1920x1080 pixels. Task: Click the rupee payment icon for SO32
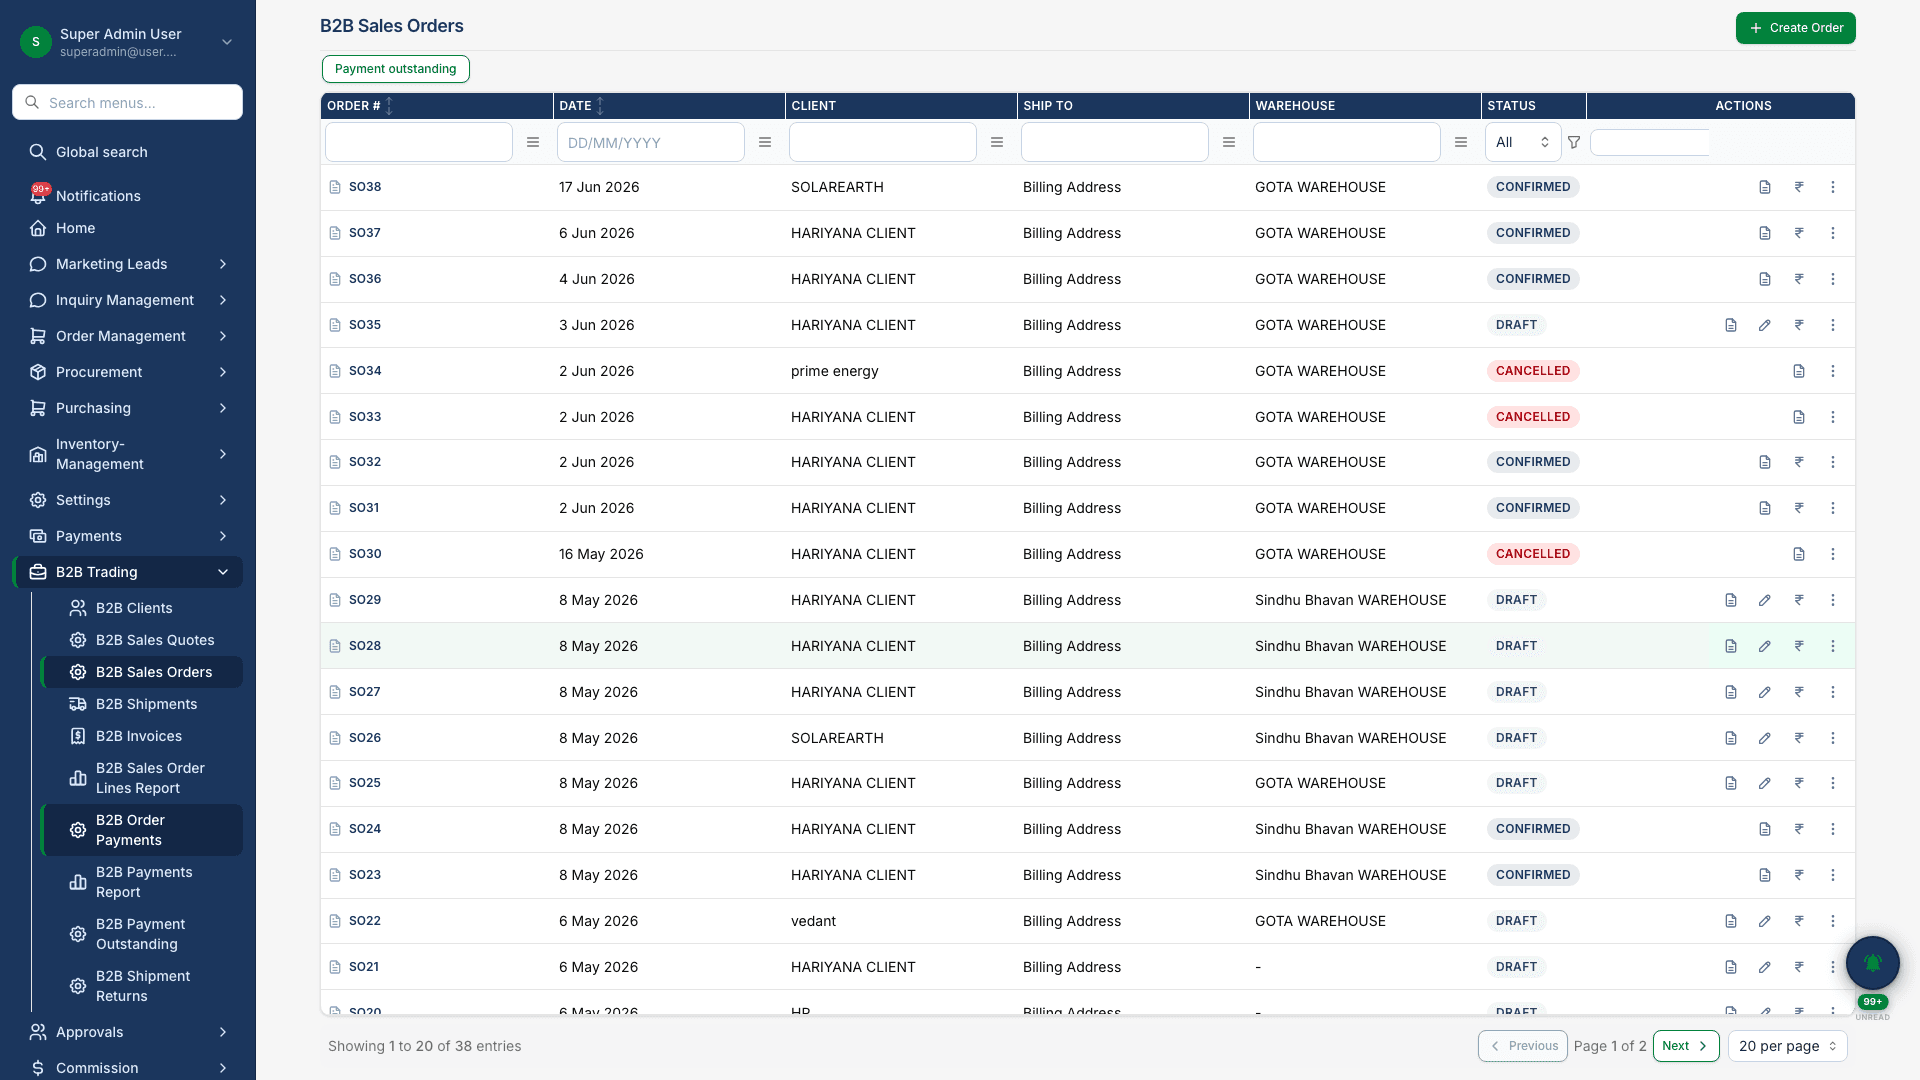click(x=1799, y=462)
